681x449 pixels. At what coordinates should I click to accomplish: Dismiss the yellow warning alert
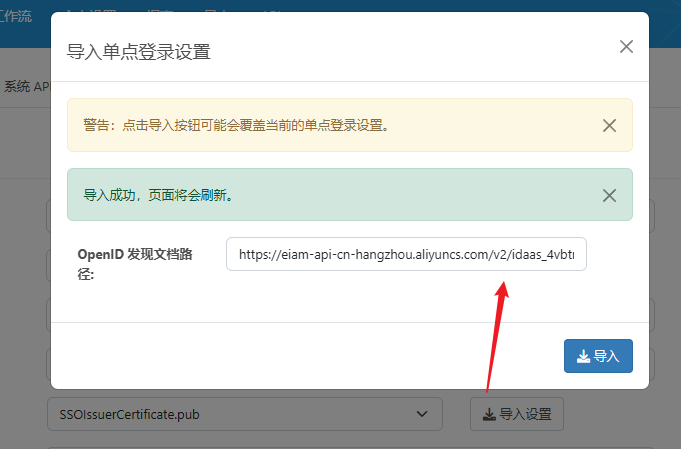(609, 125)
